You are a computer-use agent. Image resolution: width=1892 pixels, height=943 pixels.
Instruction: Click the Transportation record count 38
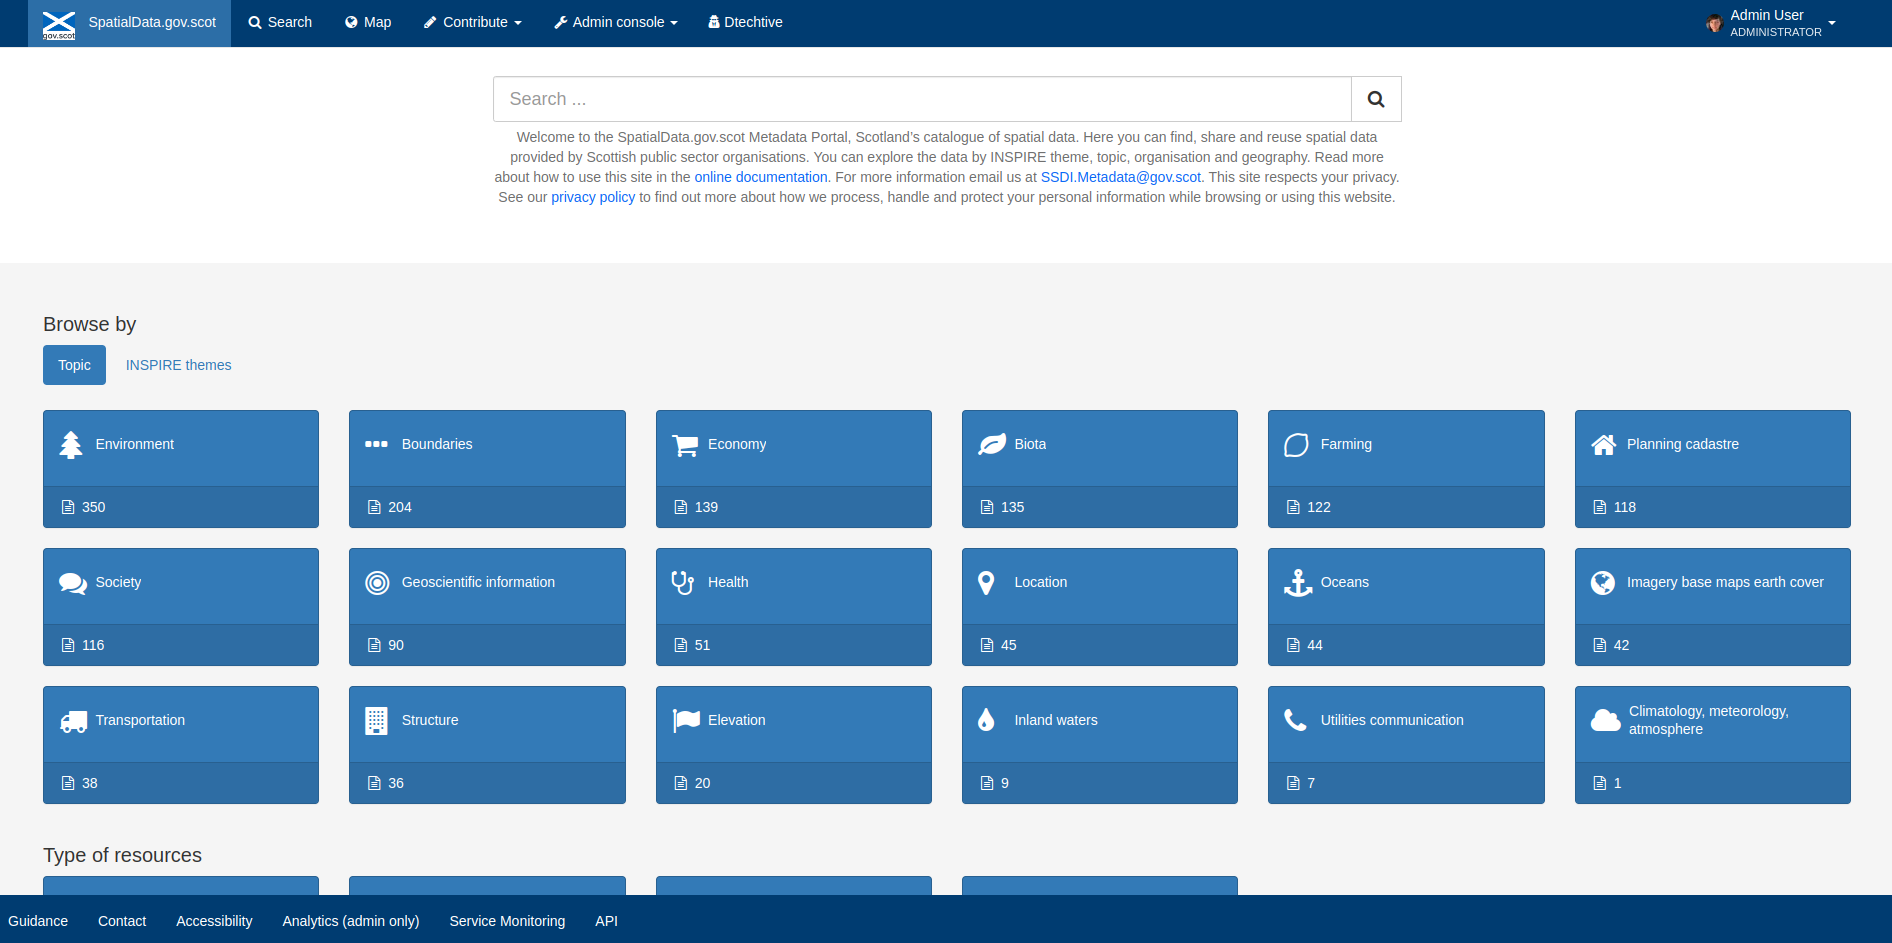pos(90,783)
